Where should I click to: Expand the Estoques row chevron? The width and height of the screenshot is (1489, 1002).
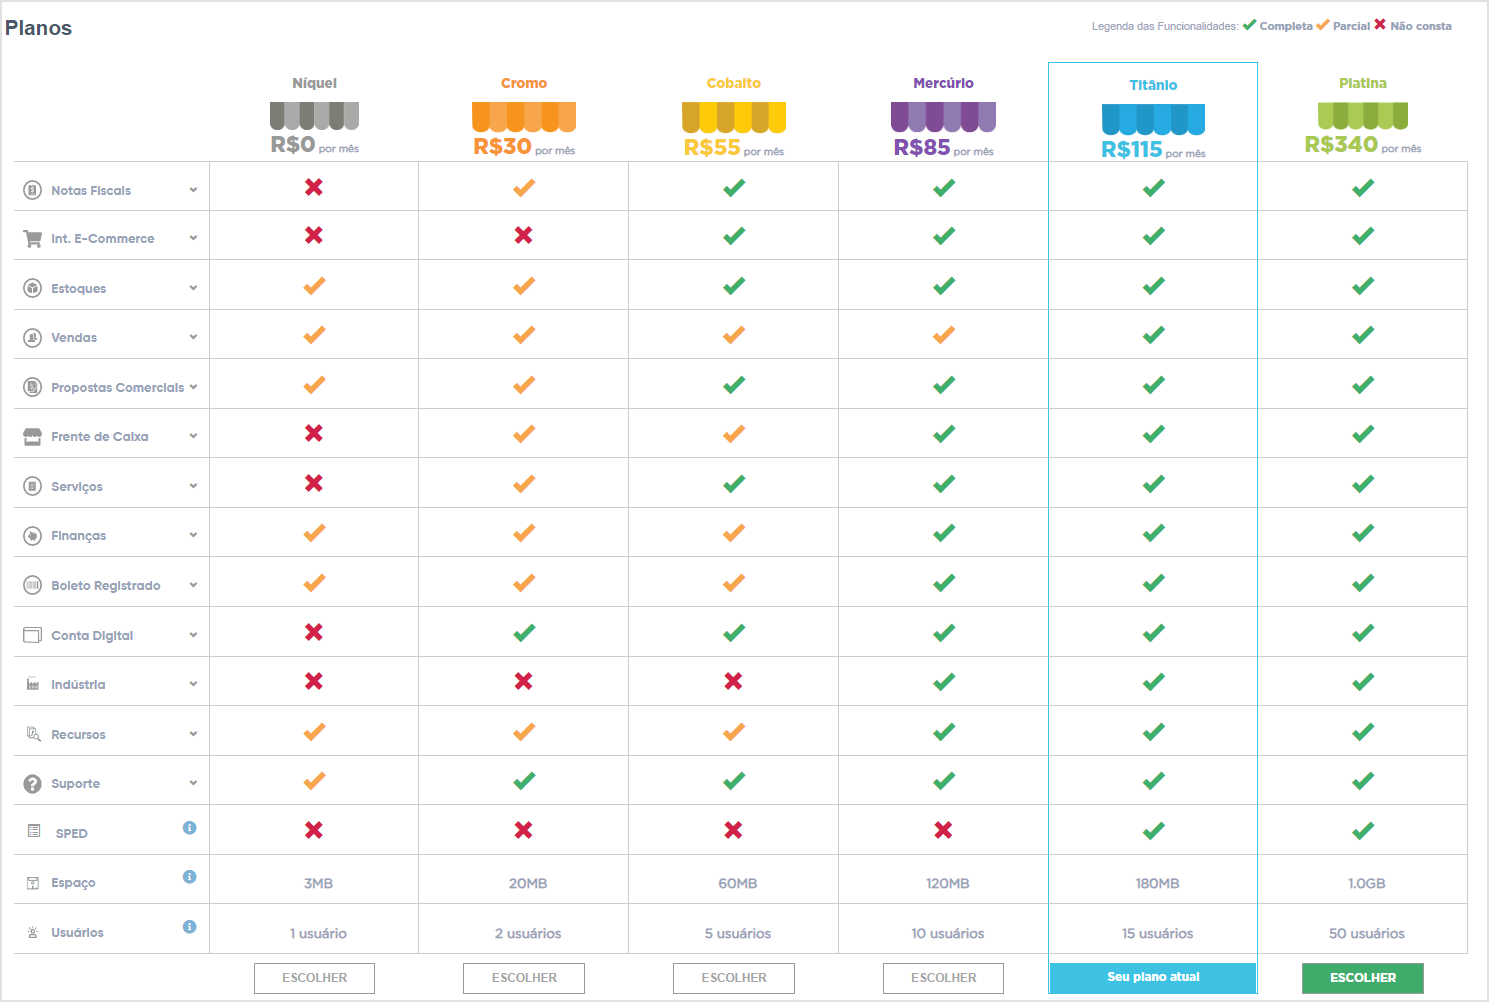[194, 288]
